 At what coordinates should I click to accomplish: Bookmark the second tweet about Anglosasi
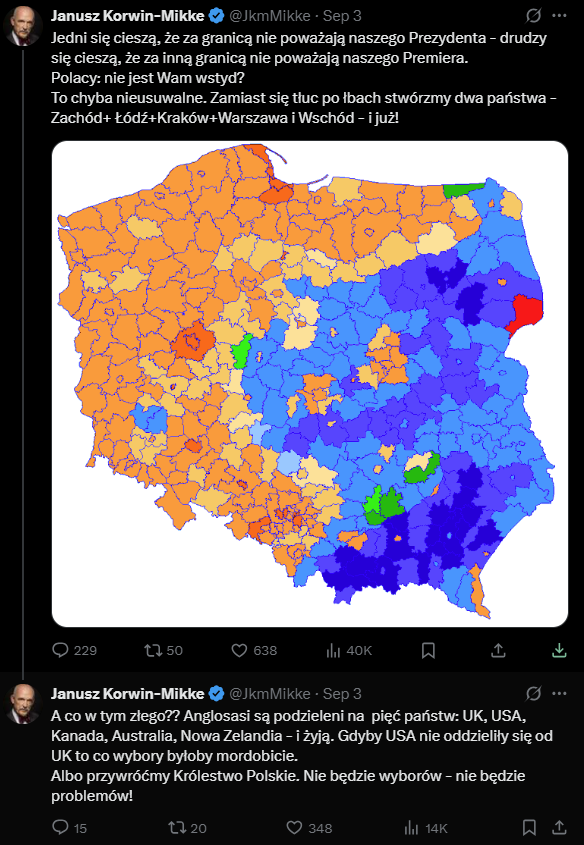click(530, 828)
